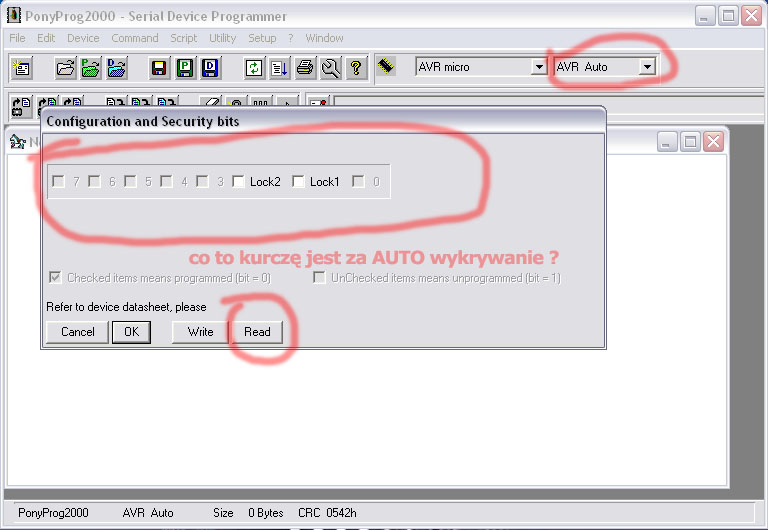768x530 pixels.
Task: Click the chip icon beside AVR micro
Action: pyautogui.click(x=386, y=66)
